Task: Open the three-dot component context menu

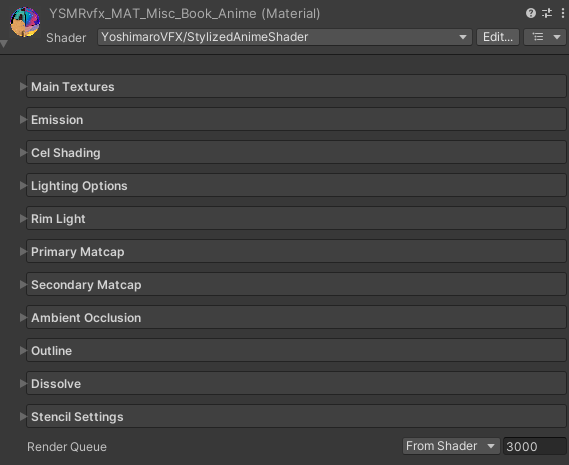Action: pyautogui.click(x=562, y=13)
